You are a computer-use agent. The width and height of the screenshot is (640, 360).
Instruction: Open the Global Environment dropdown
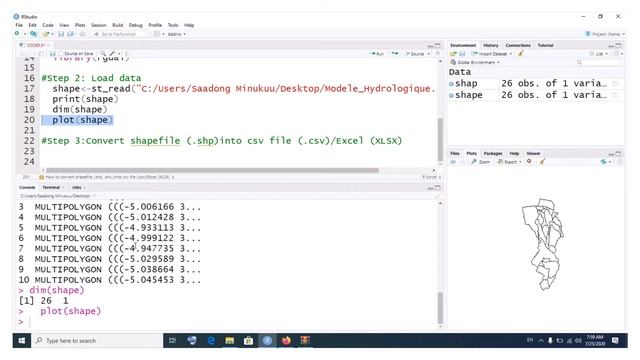pos(475,62)
